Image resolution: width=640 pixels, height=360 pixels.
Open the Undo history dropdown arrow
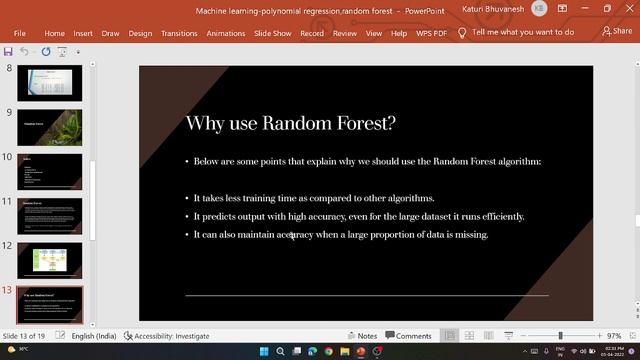[x=33, y=52]
